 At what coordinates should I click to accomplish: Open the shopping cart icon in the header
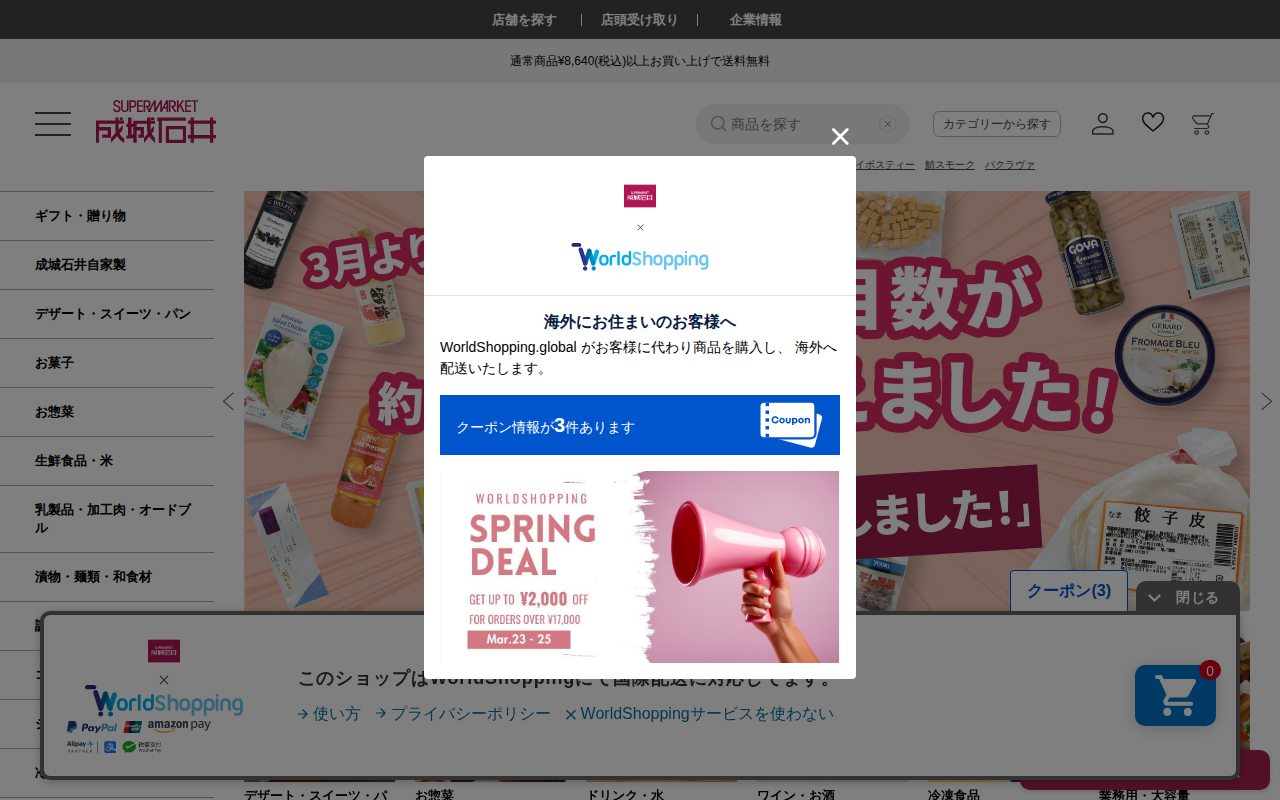pyautogui.click(x=1202, y=123)
